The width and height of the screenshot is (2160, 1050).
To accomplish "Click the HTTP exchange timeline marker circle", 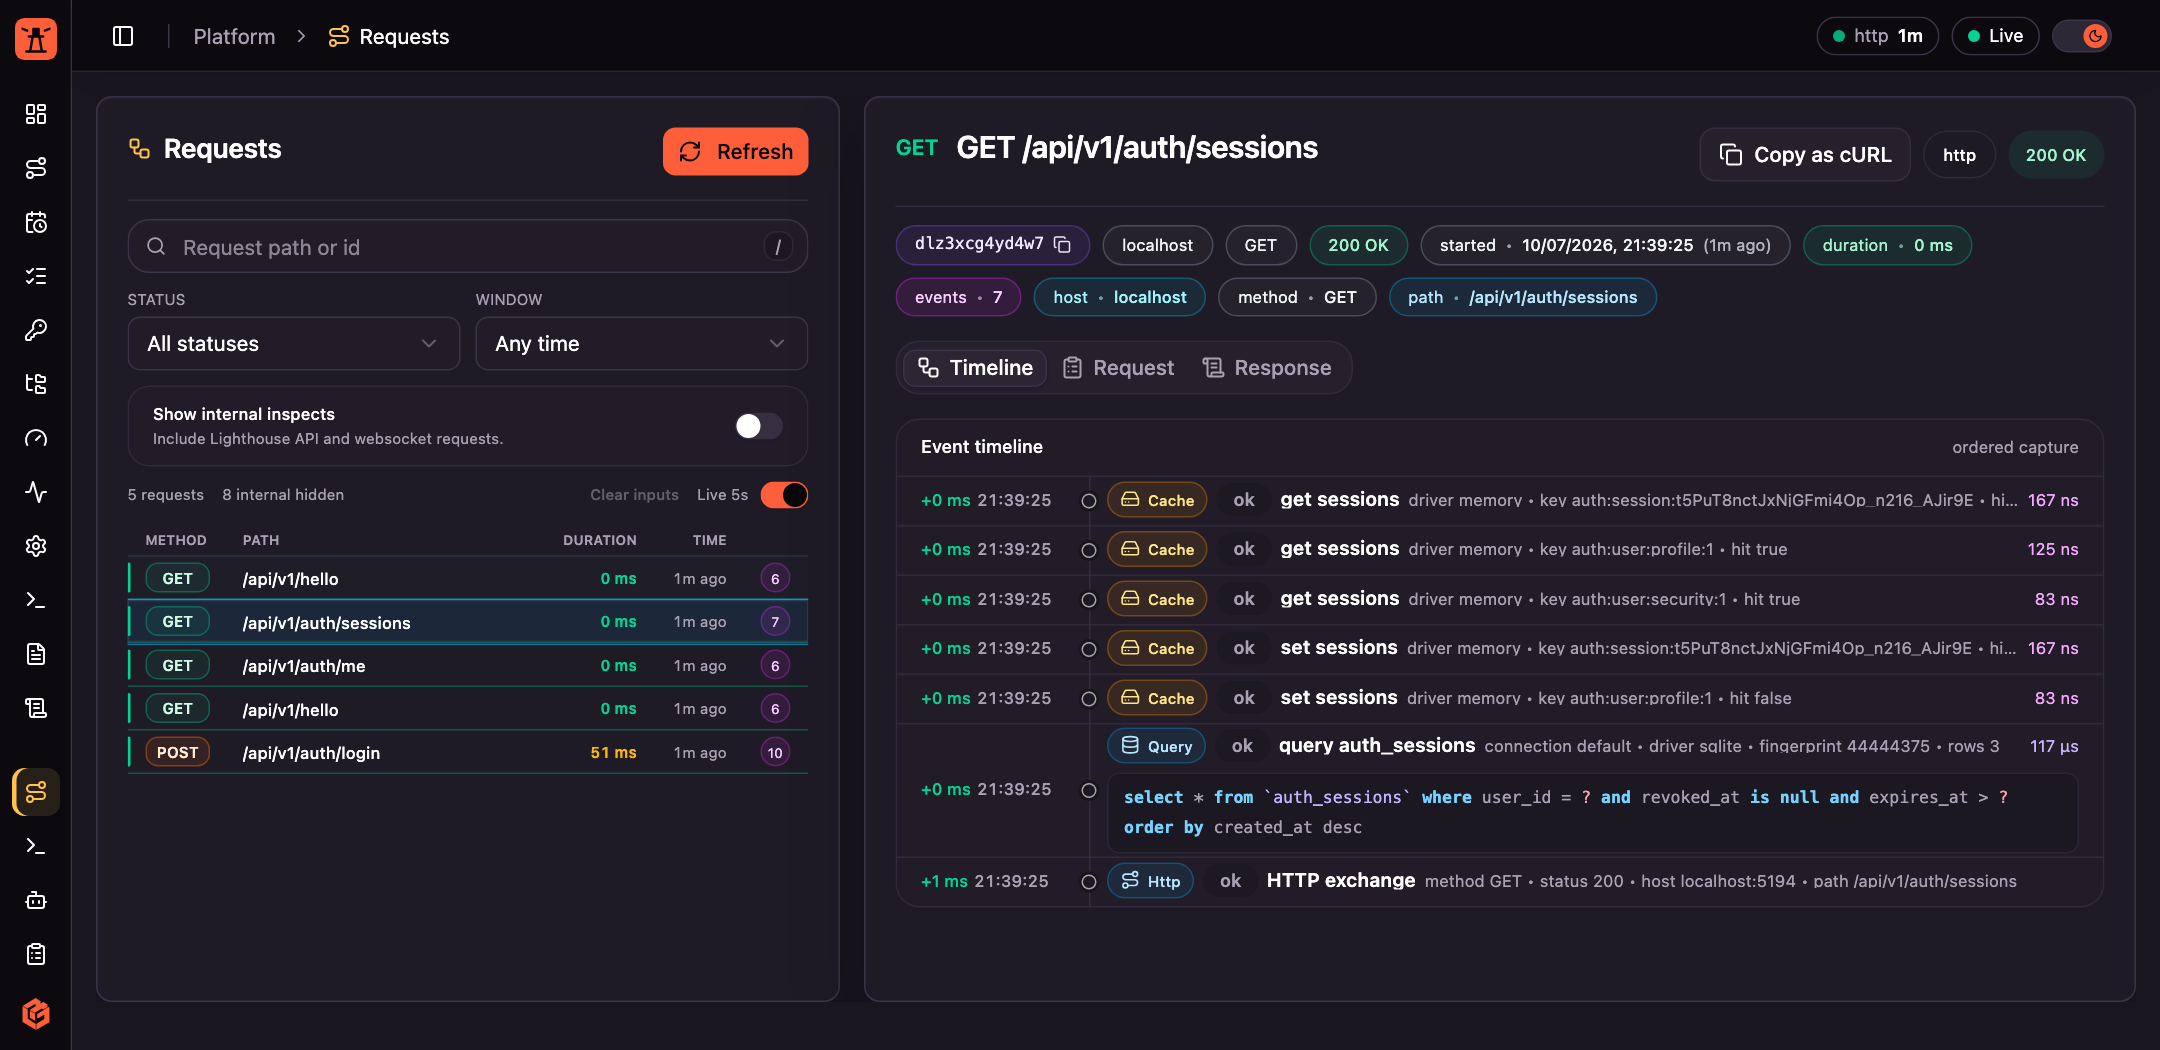I will (1089, 882).
